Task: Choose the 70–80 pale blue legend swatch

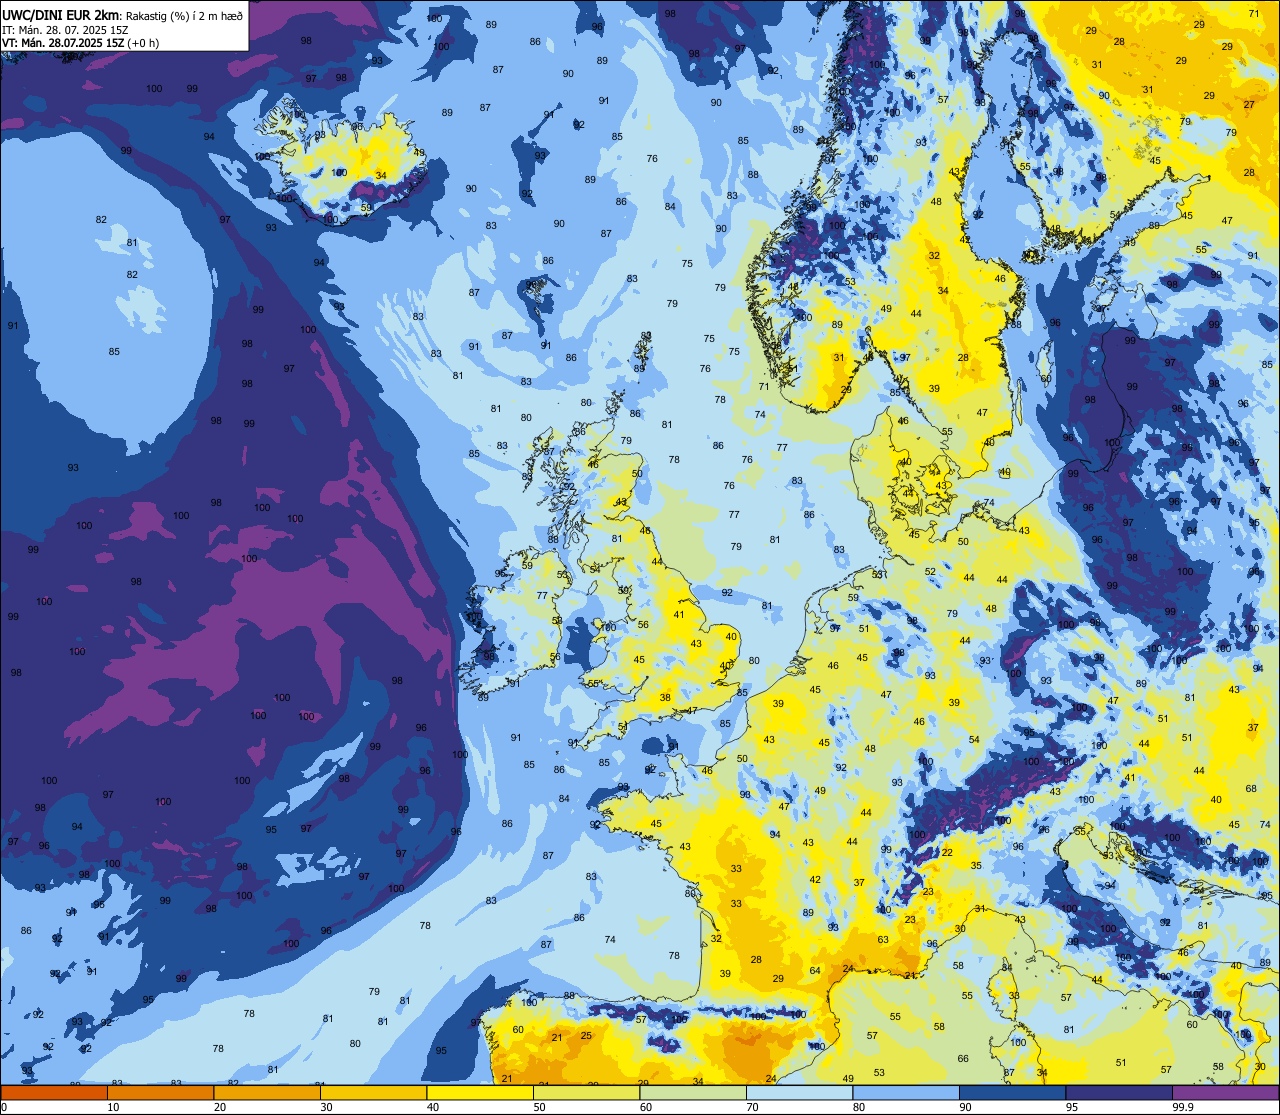Action: (x=799, y=1092)
